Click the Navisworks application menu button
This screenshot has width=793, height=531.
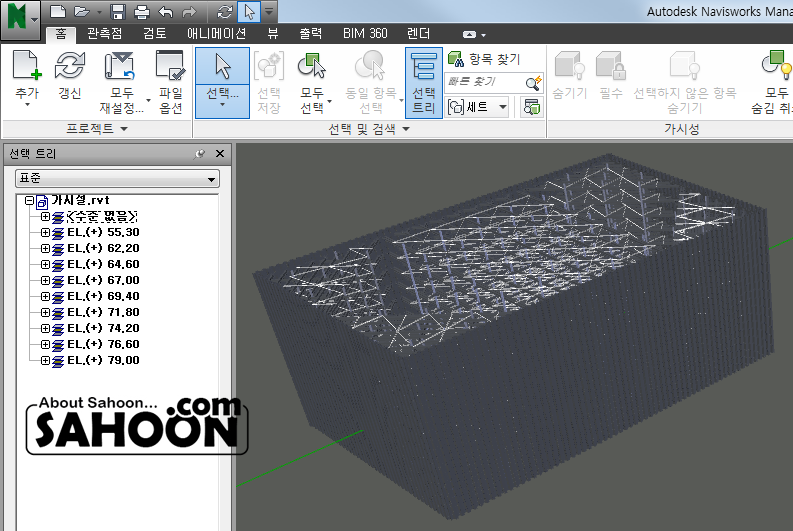(20, 17)
